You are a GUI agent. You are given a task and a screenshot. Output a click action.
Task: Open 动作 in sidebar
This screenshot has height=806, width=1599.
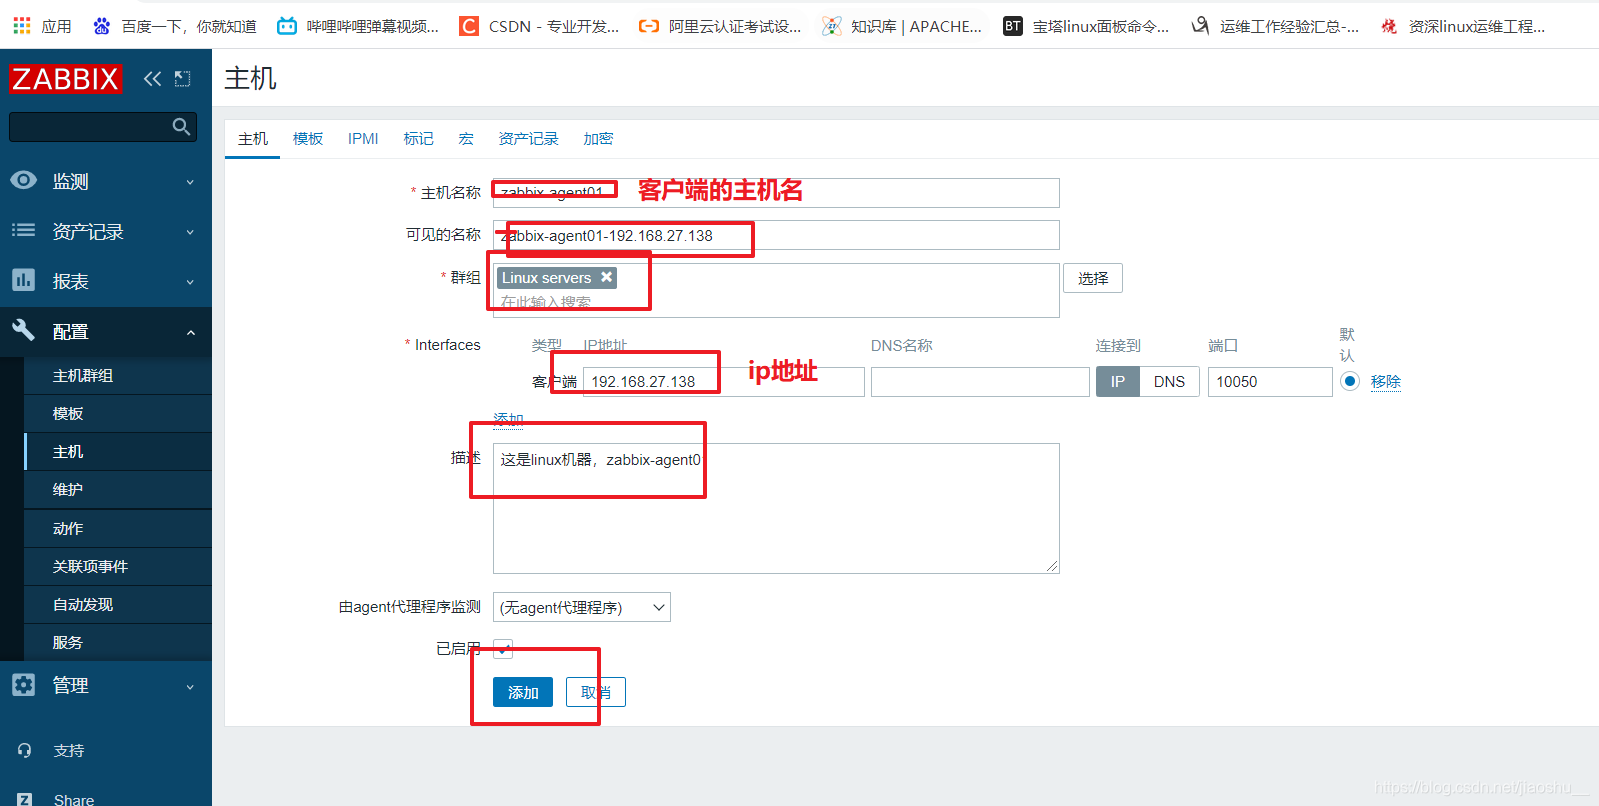click(x=118, y=528)
